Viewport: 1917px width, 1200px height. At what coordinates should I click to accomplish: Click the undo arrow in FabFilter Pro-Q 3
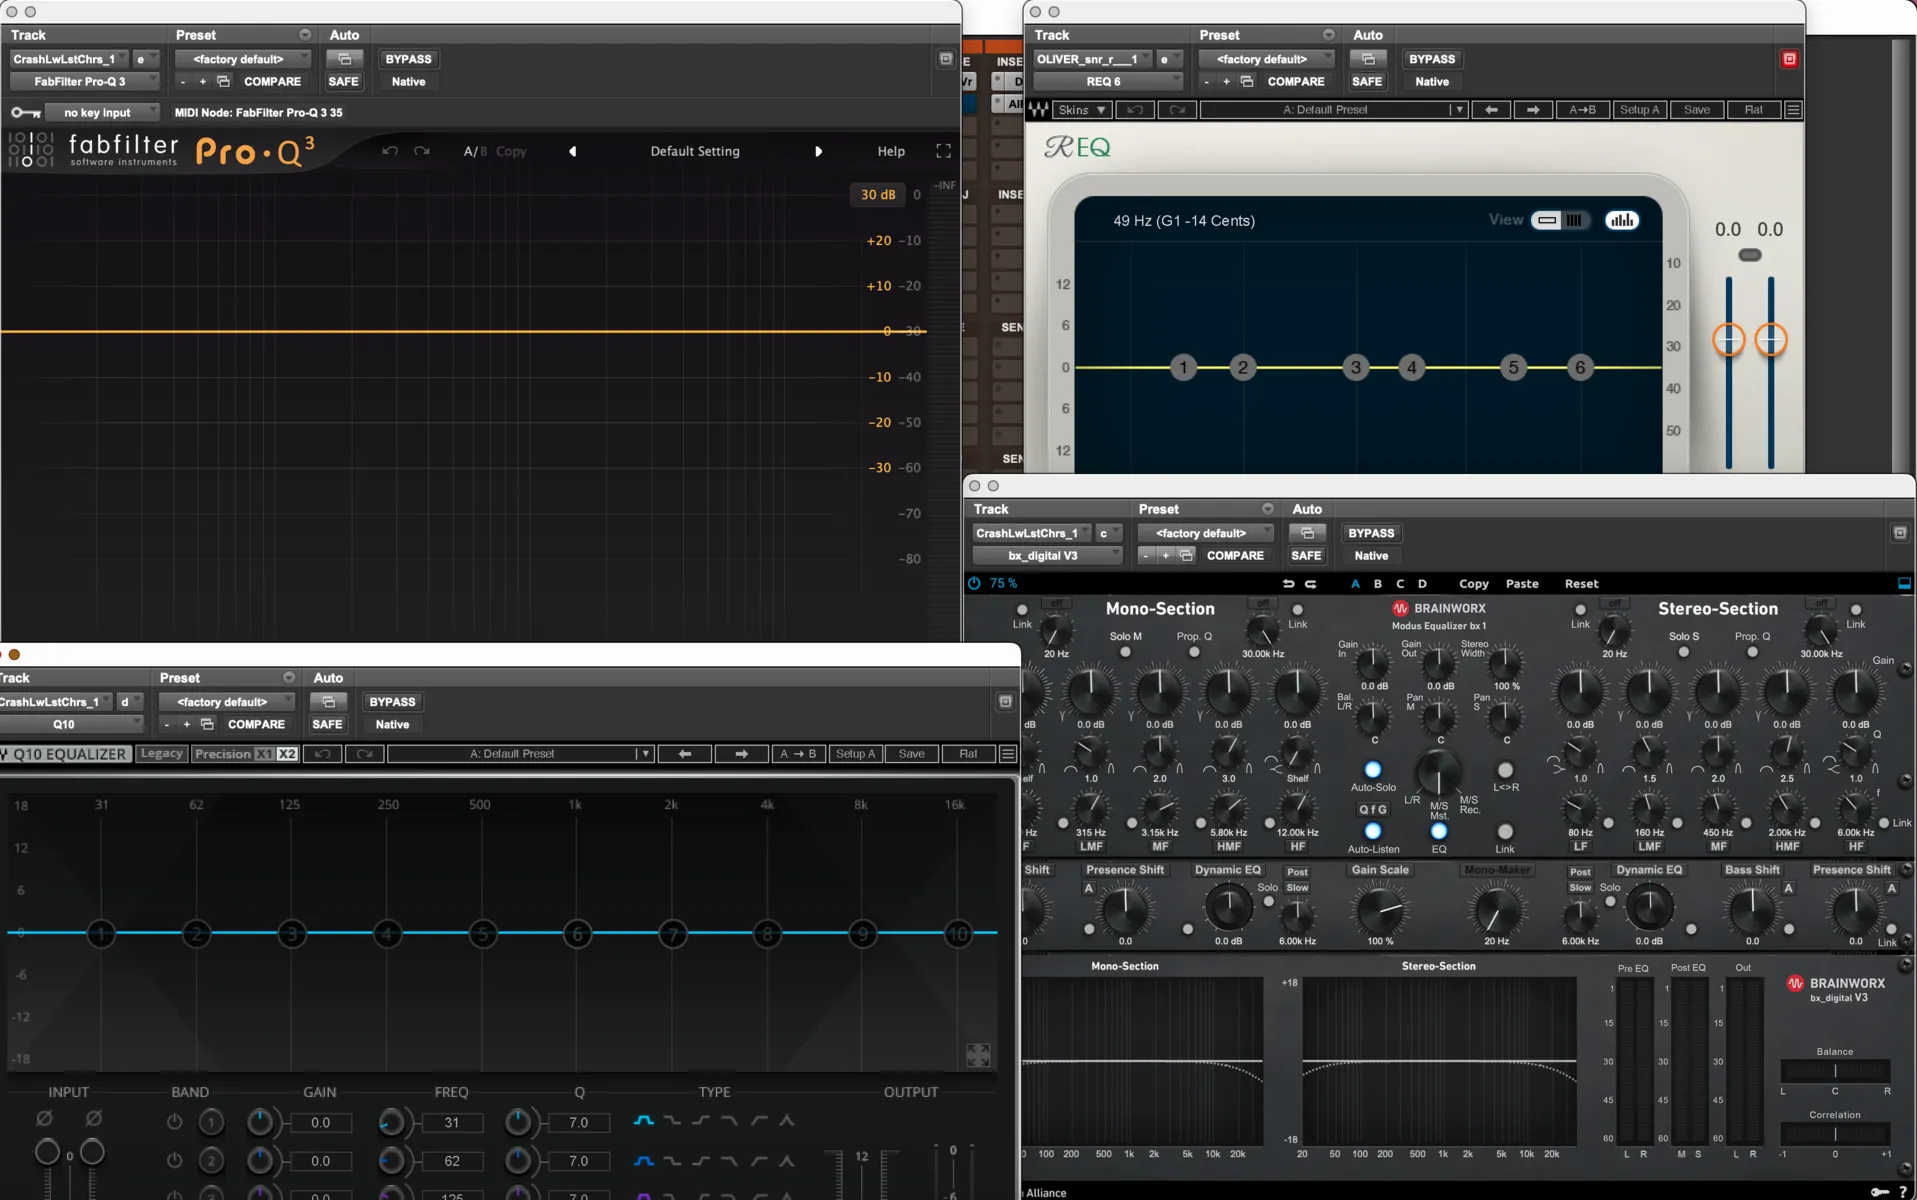(390, 151)
